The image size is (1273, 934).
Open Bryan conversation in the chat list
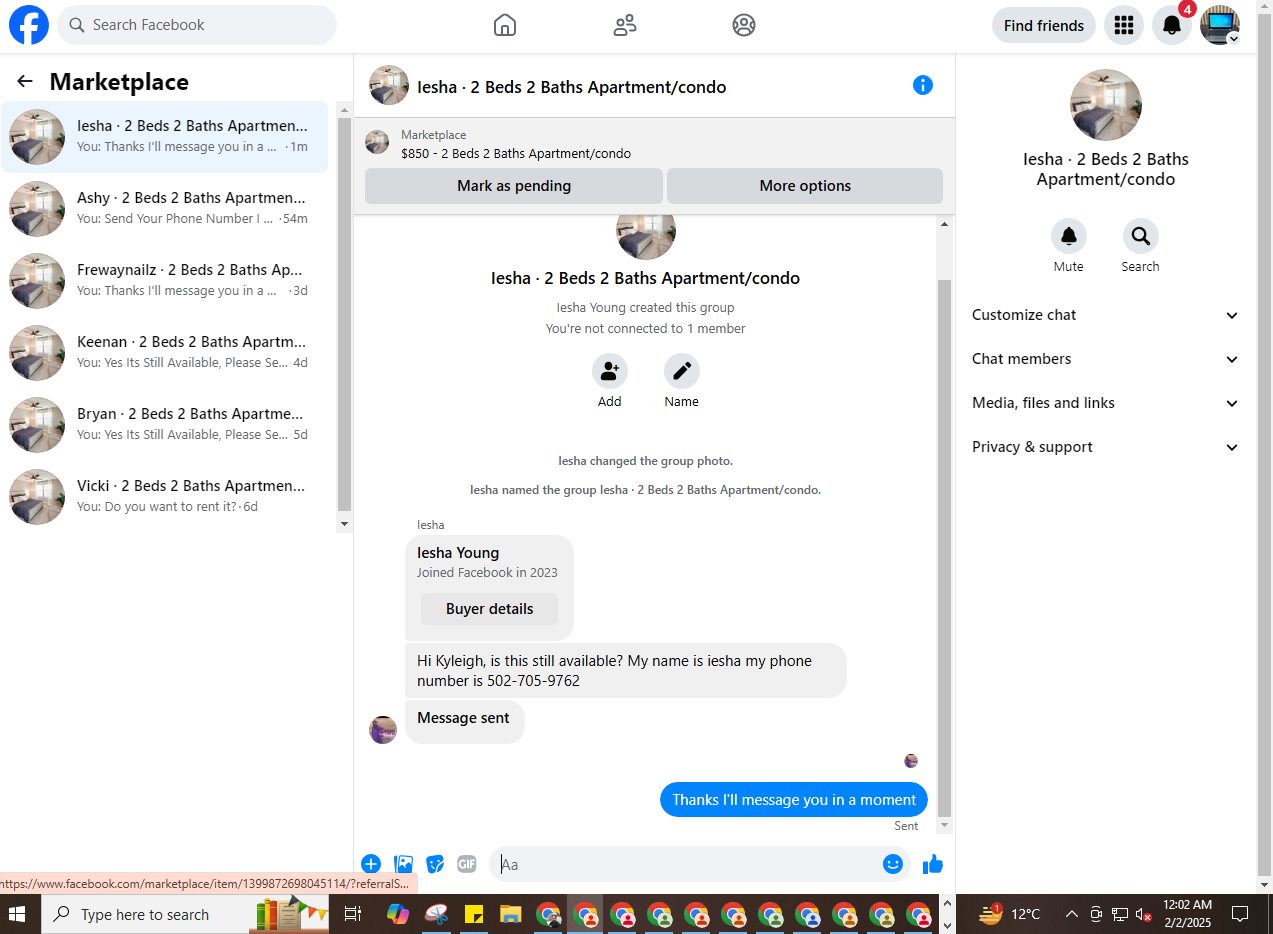(164, 425)
